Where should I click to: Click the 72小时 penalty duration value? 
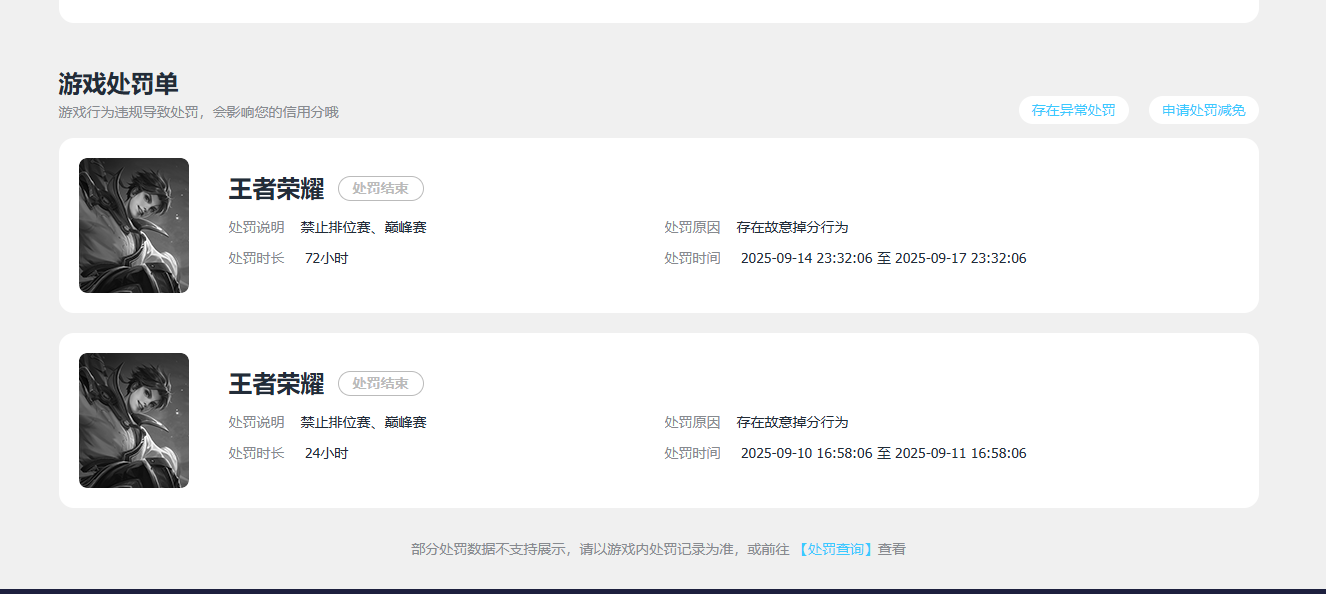(x=327, y=258)
